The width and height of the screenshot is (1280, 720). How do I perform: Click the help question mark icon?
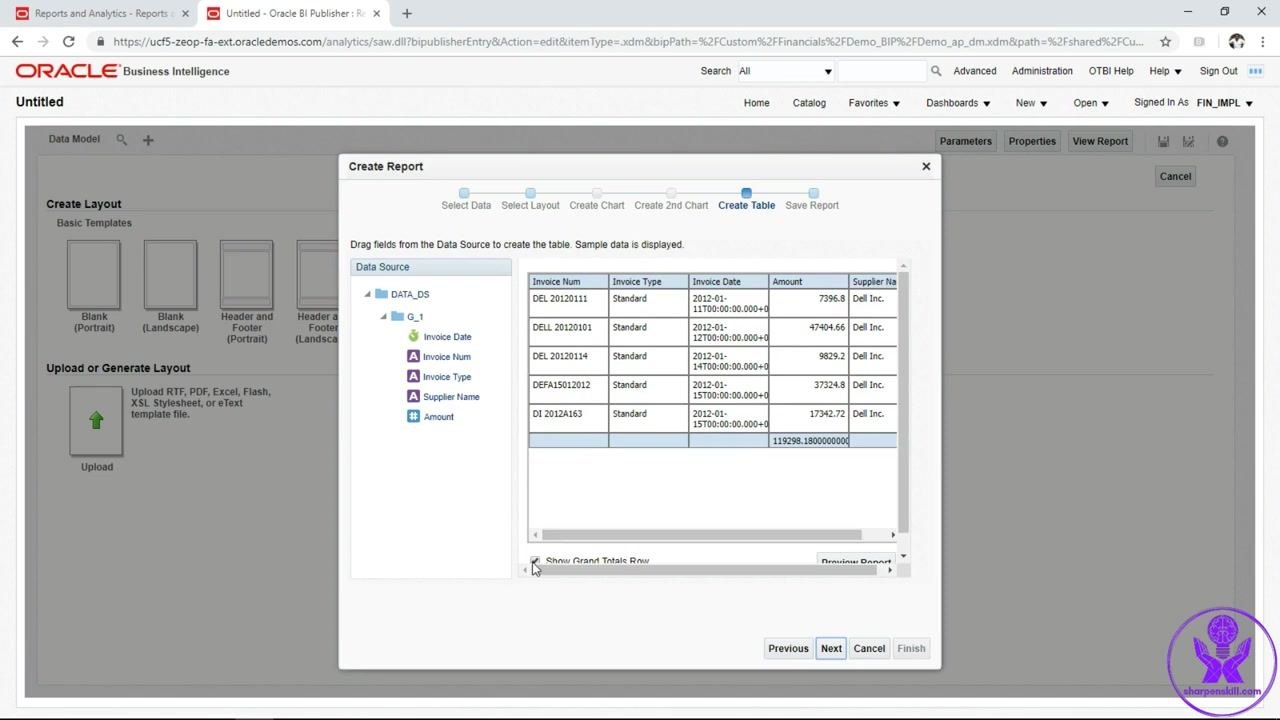[x=1222, y=141]
